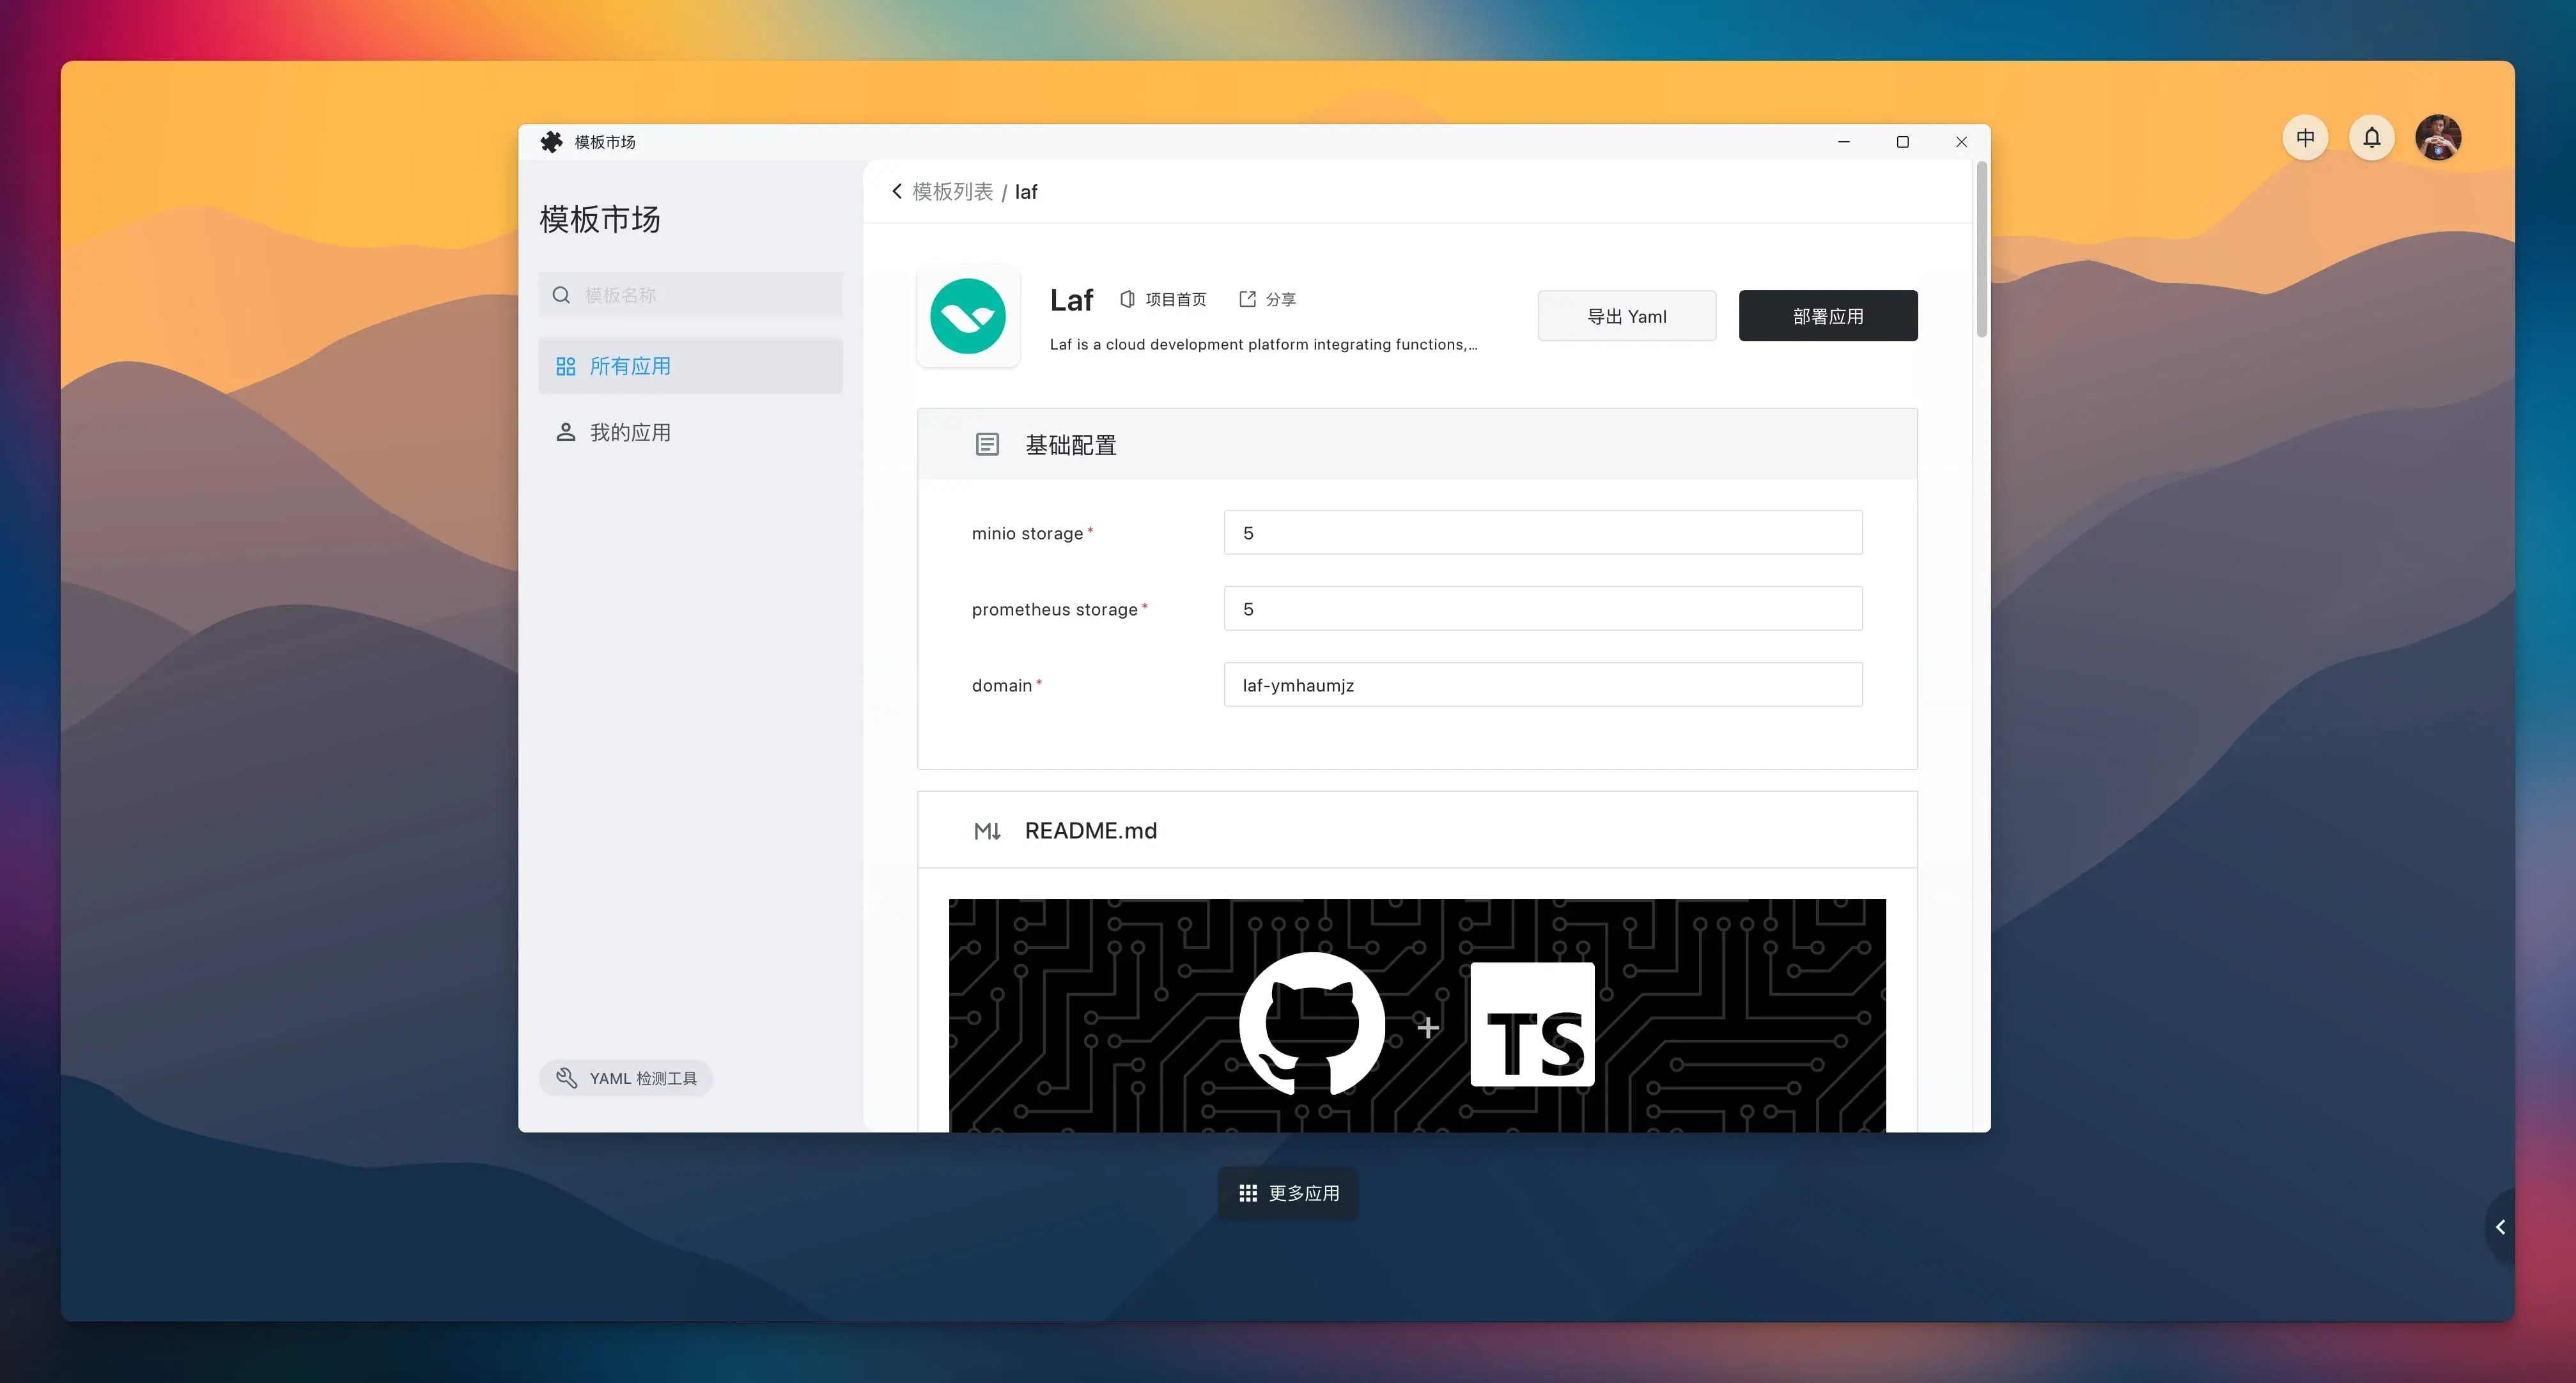Open the notification bell icon
This screenshot has width=2576, height=1383.
pyautogui.click(x=2372, y=137)
